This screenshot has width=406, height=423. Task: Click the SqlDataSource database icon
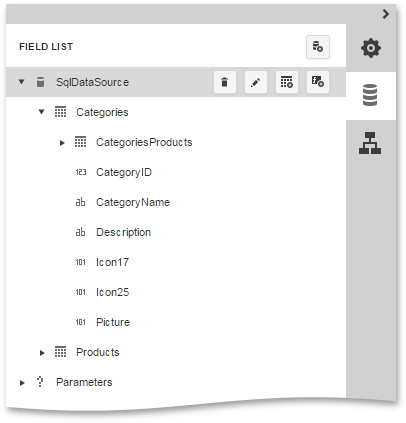pyautogui.click(x=40, y=82)
